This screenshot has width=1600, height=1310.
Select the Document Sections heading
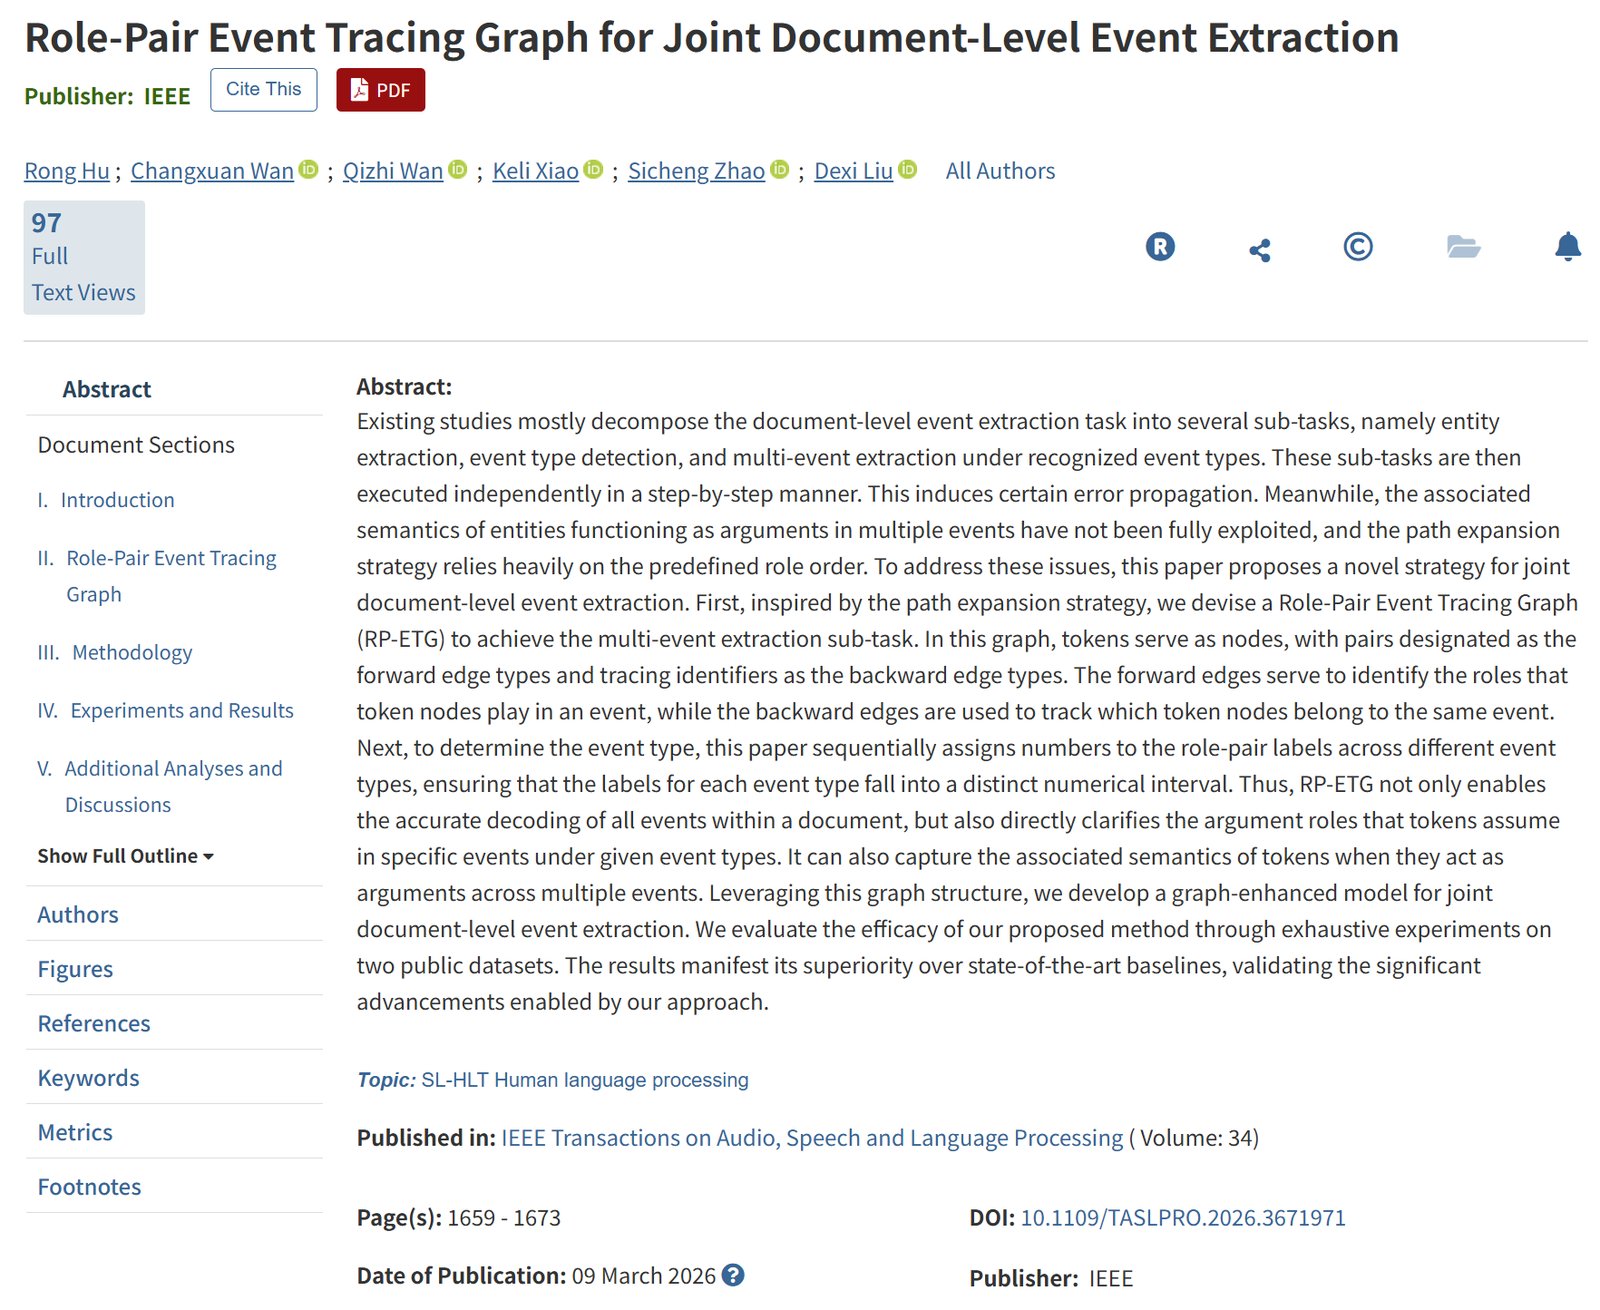(x=136, y=445)
